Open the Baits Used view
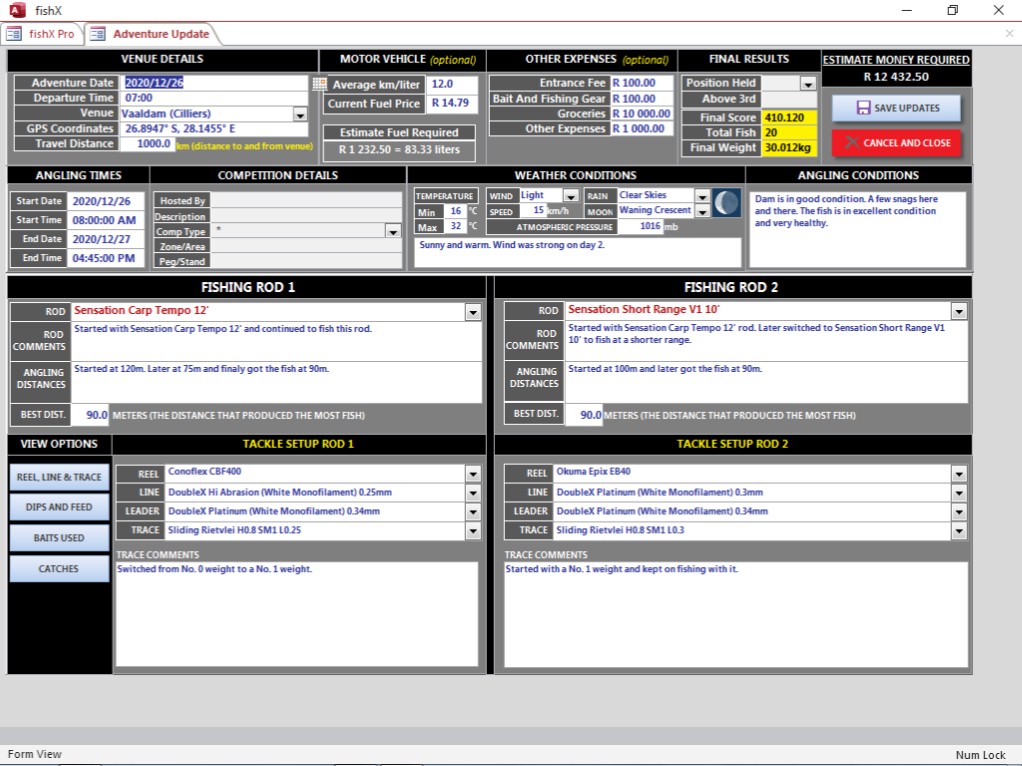 (x=59, y=538)
